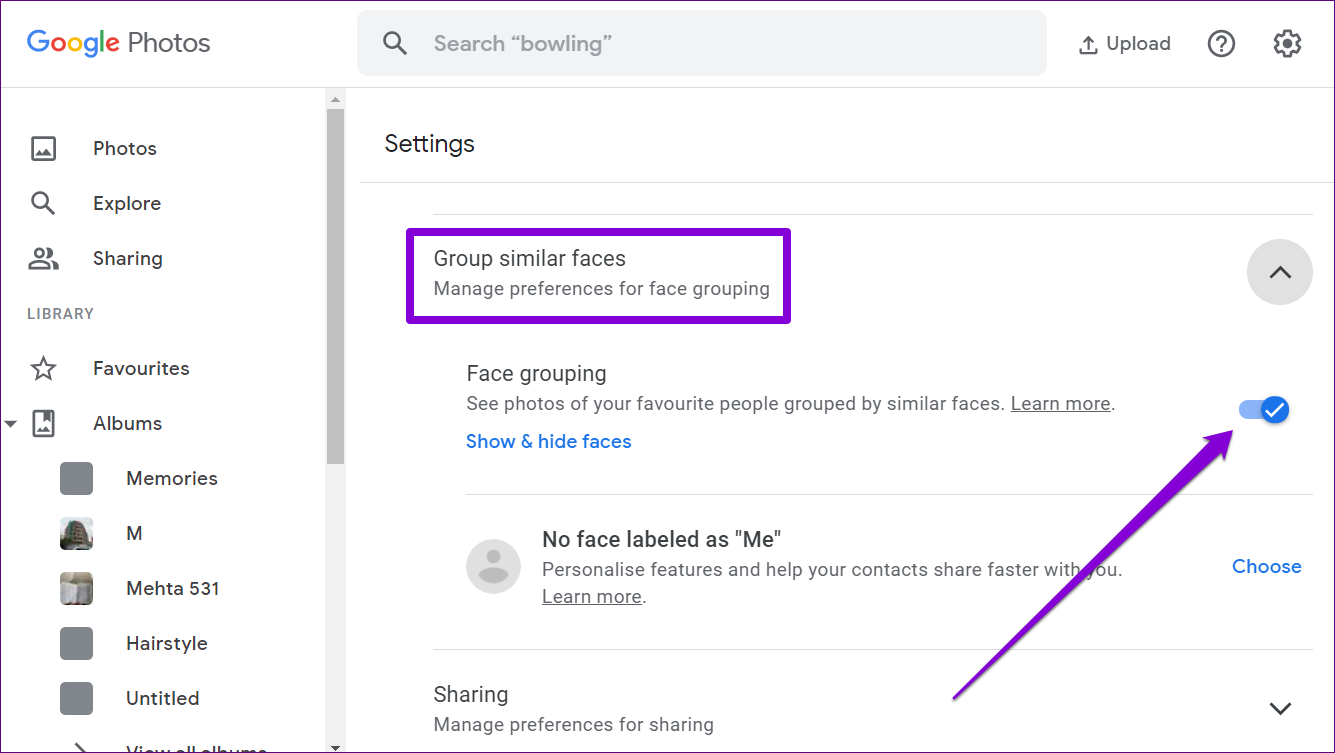The height and width of the screenshot is (753, 1335).
Task: Click the Show & hide faces link
Action: [x=549, y=441]
